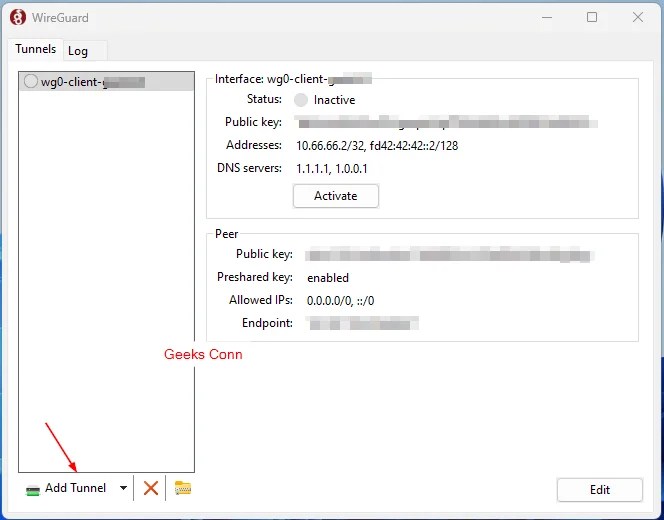Click the Activate button
The height and width of the screenshot is (520, 664).
tap(335, 196)
